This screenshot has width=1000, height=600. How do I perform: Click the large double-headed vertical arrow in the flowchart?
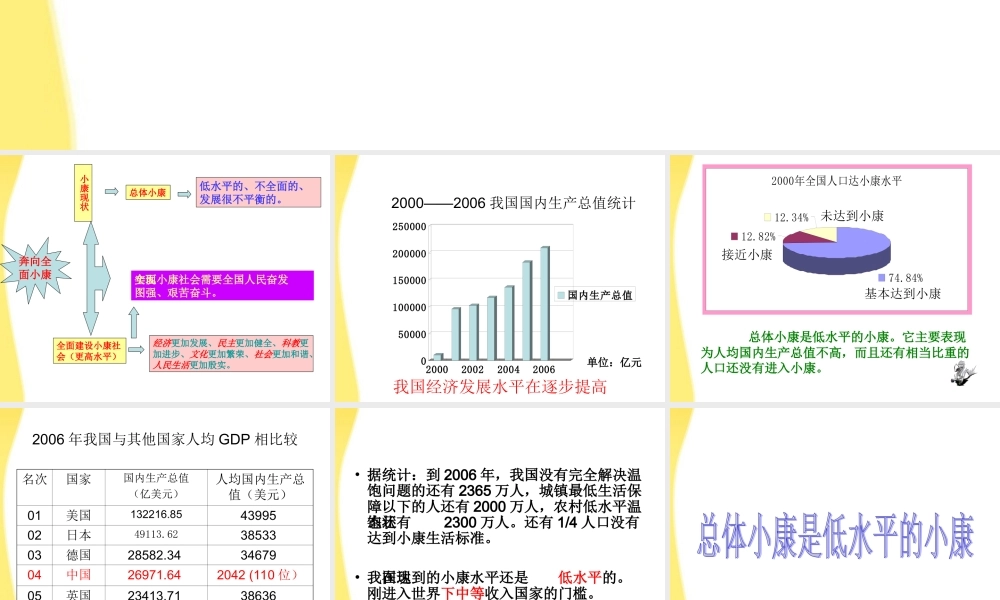95,279
